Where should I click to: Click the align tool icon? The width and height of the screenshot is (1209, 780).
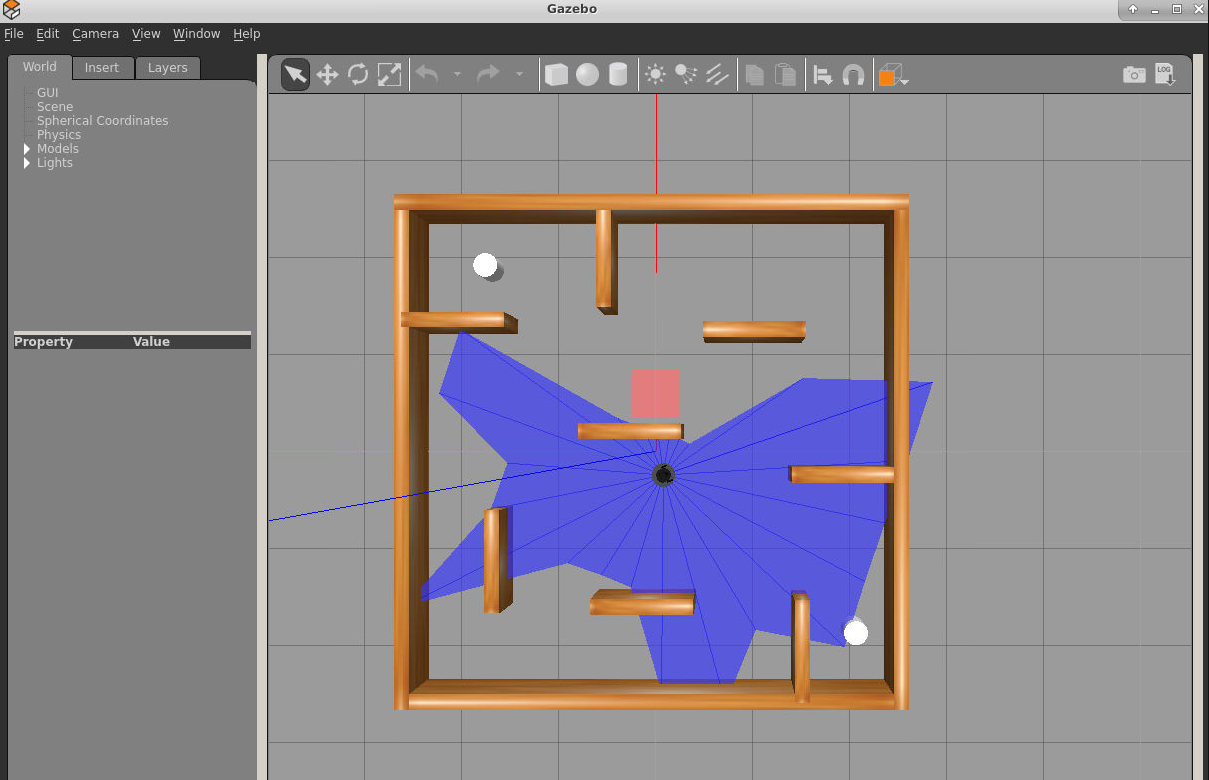point(823,75)
